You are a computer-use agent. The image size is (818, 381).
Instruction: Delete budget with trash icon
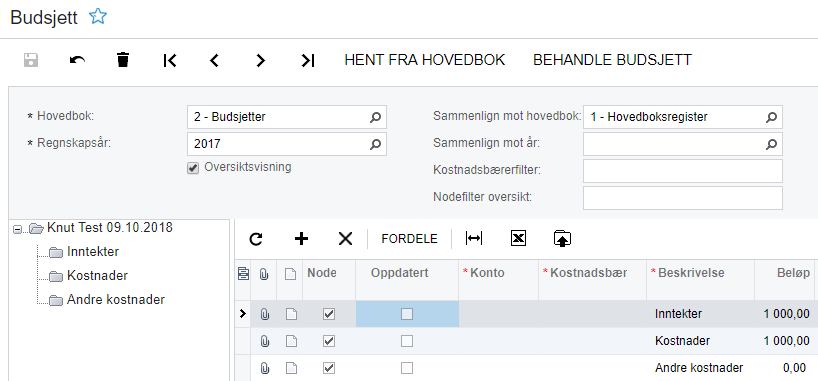click(x=123, y=60)
